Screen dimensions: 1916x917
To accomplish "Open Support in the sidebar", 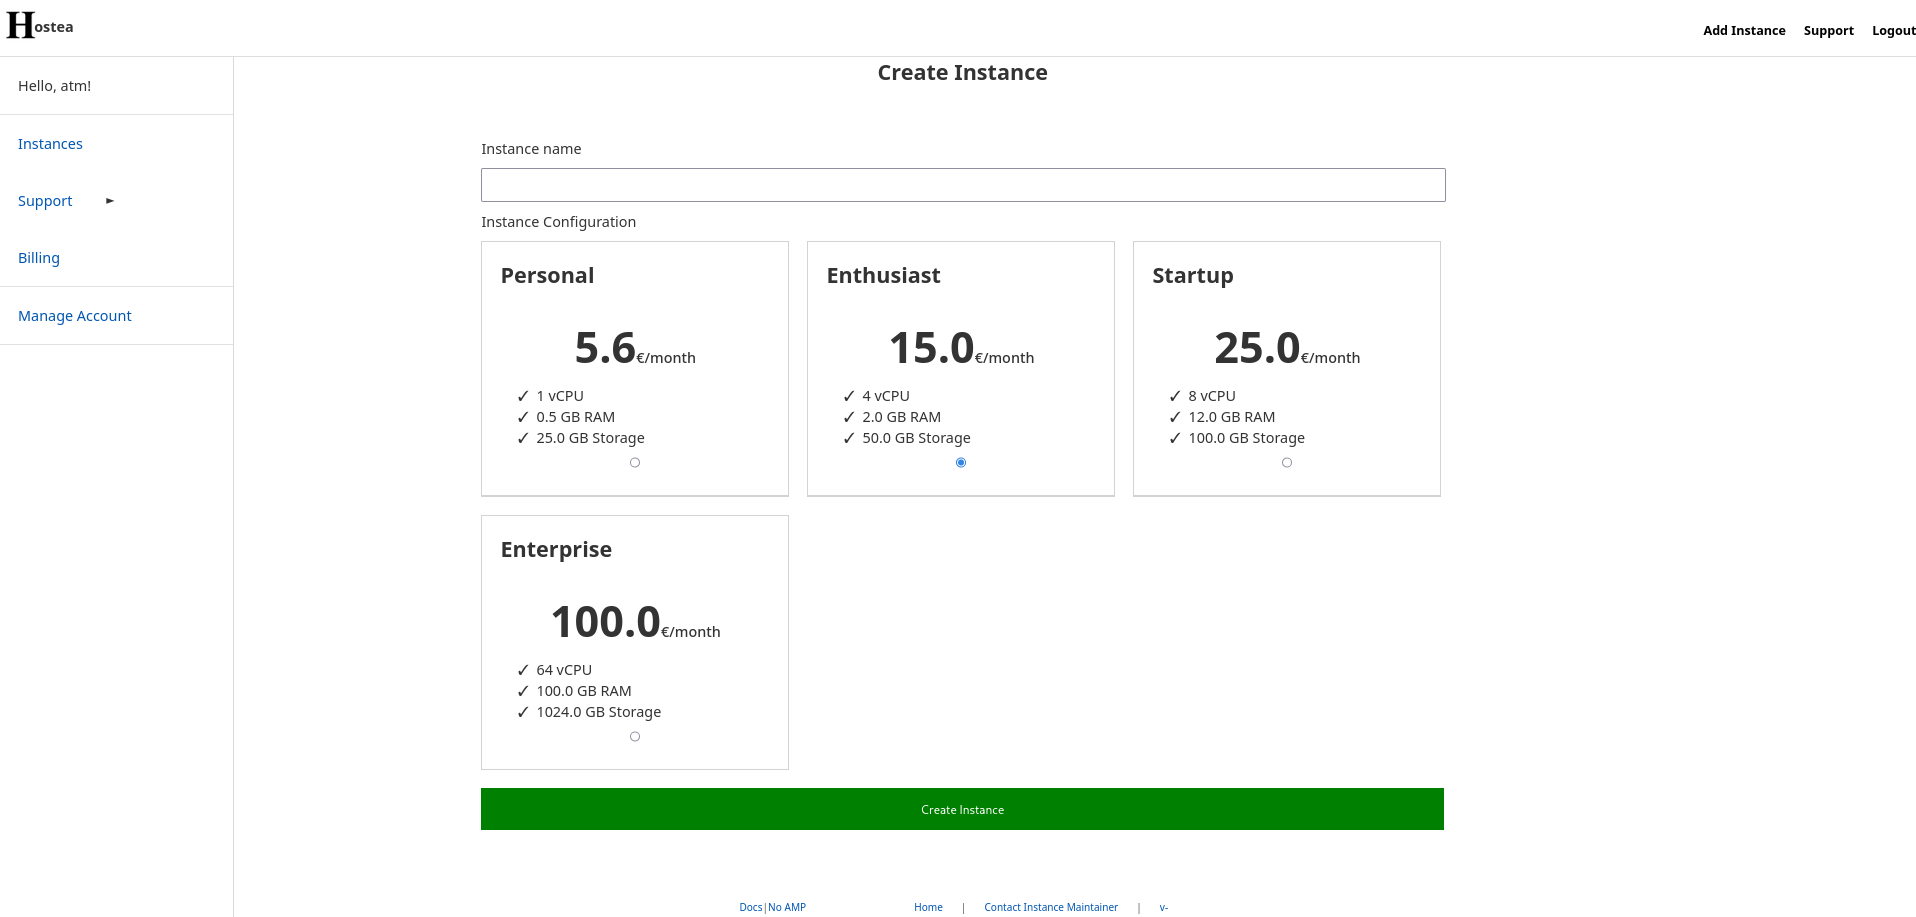I will point(45,201).
